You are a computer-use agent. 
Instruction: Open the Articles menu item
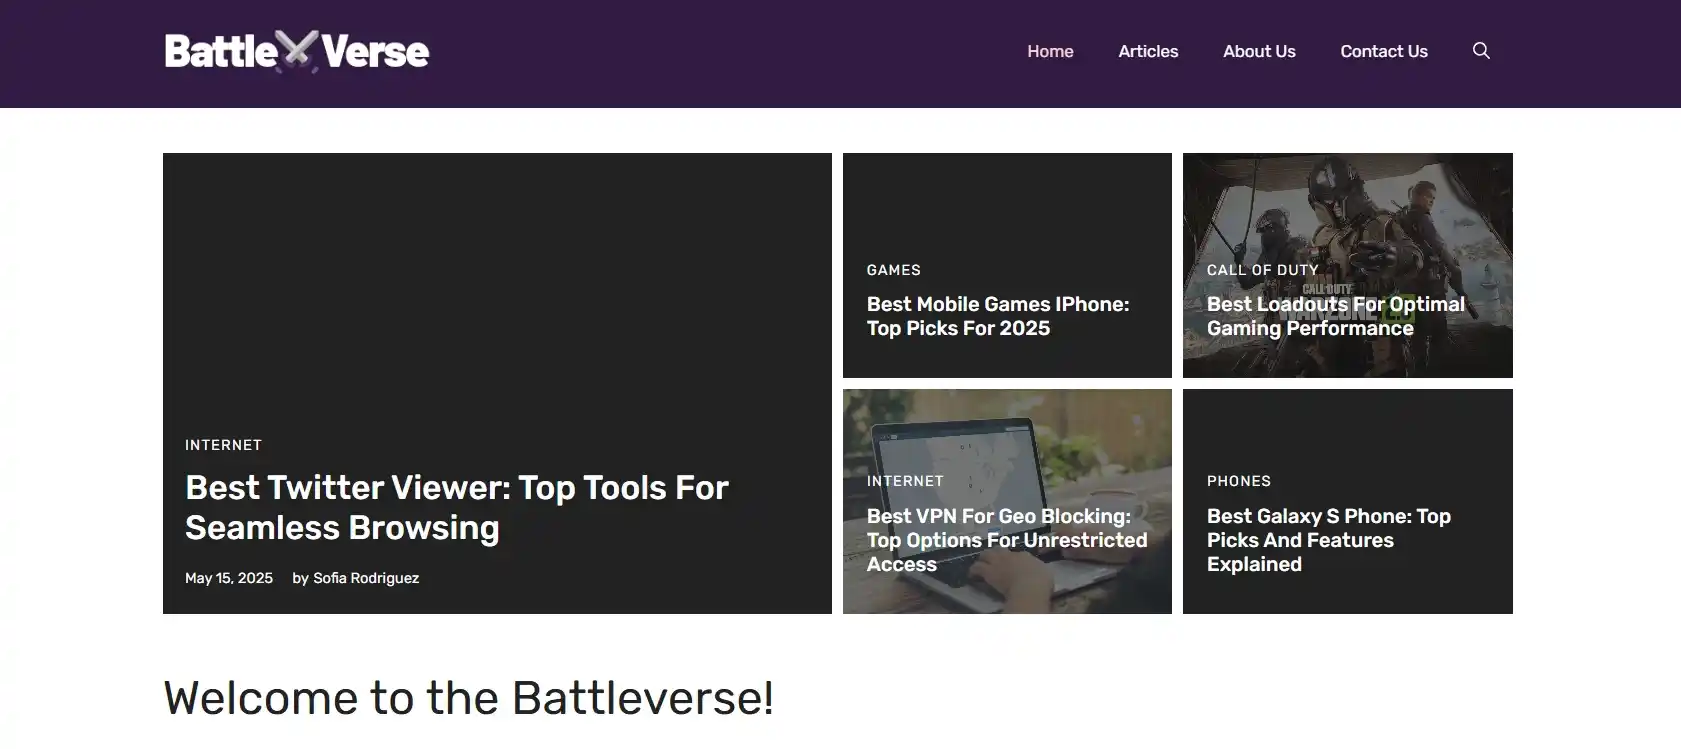tap(1148, 51)
